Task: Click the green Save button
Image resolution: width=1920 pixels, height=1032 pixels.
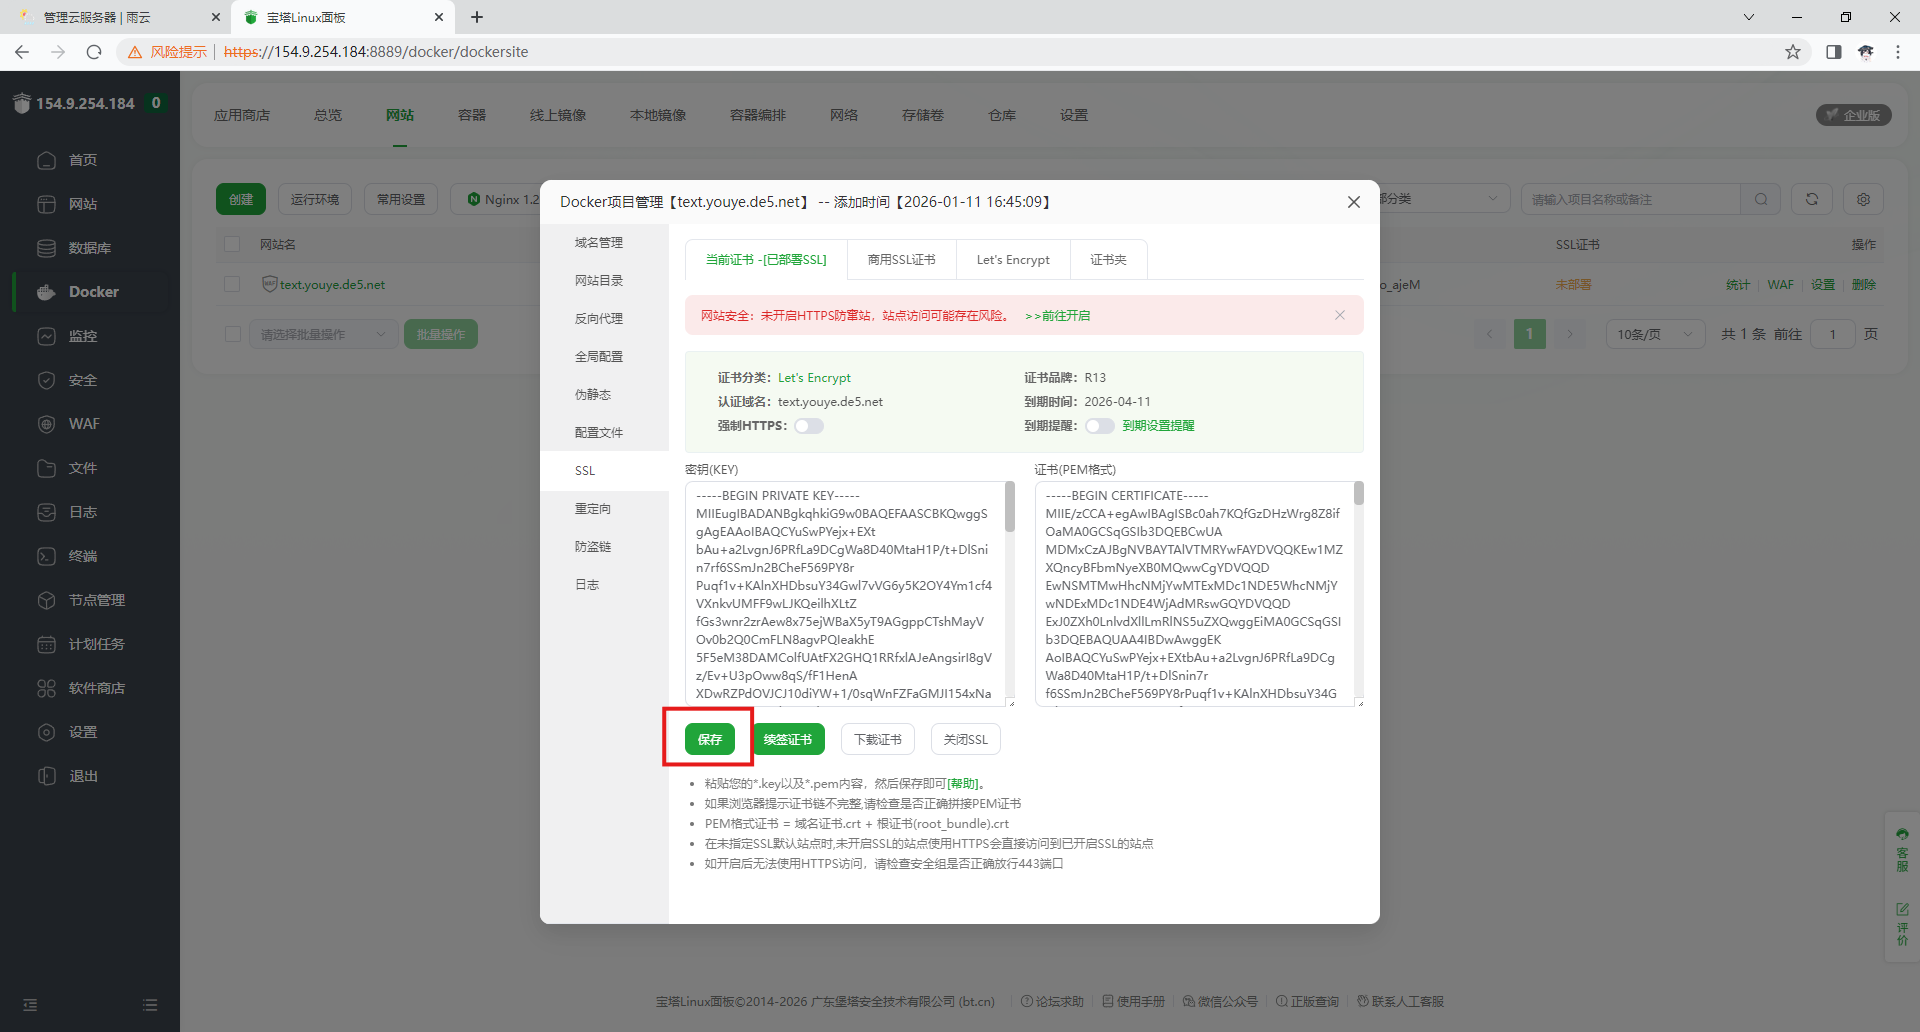Action: tap(709, 739)
